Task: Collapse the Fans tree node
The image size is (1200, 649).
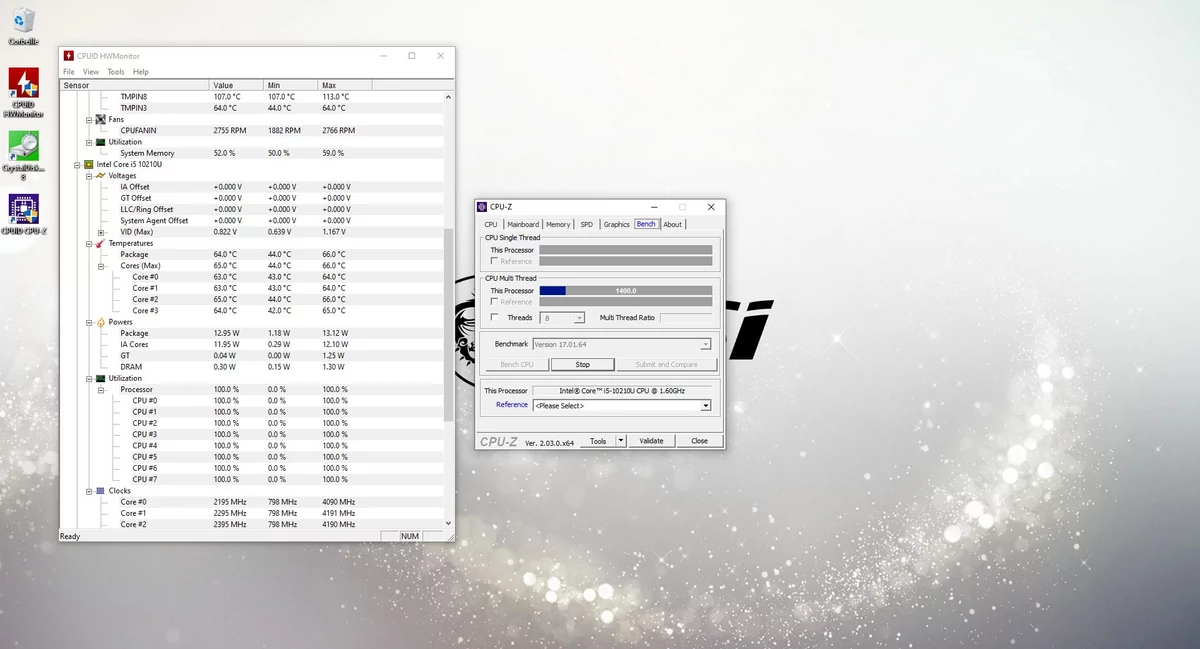Action: [89, 119]
